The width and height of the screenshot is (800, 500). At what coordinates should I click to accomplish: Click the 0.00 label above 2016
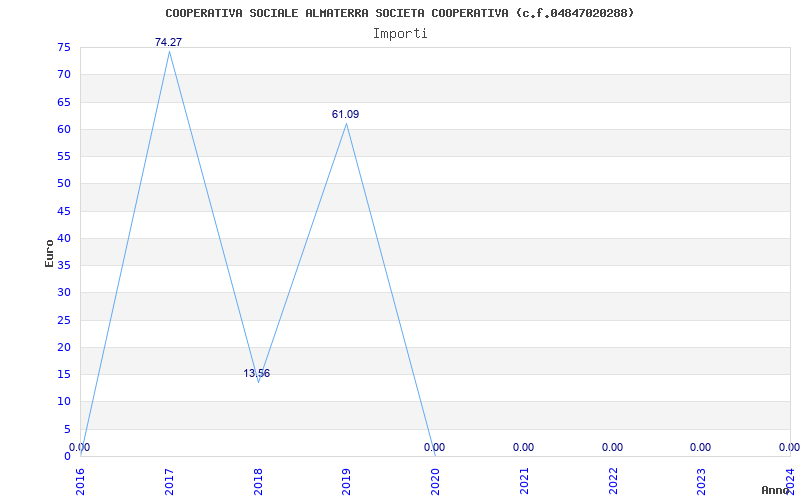pos(80,447)
